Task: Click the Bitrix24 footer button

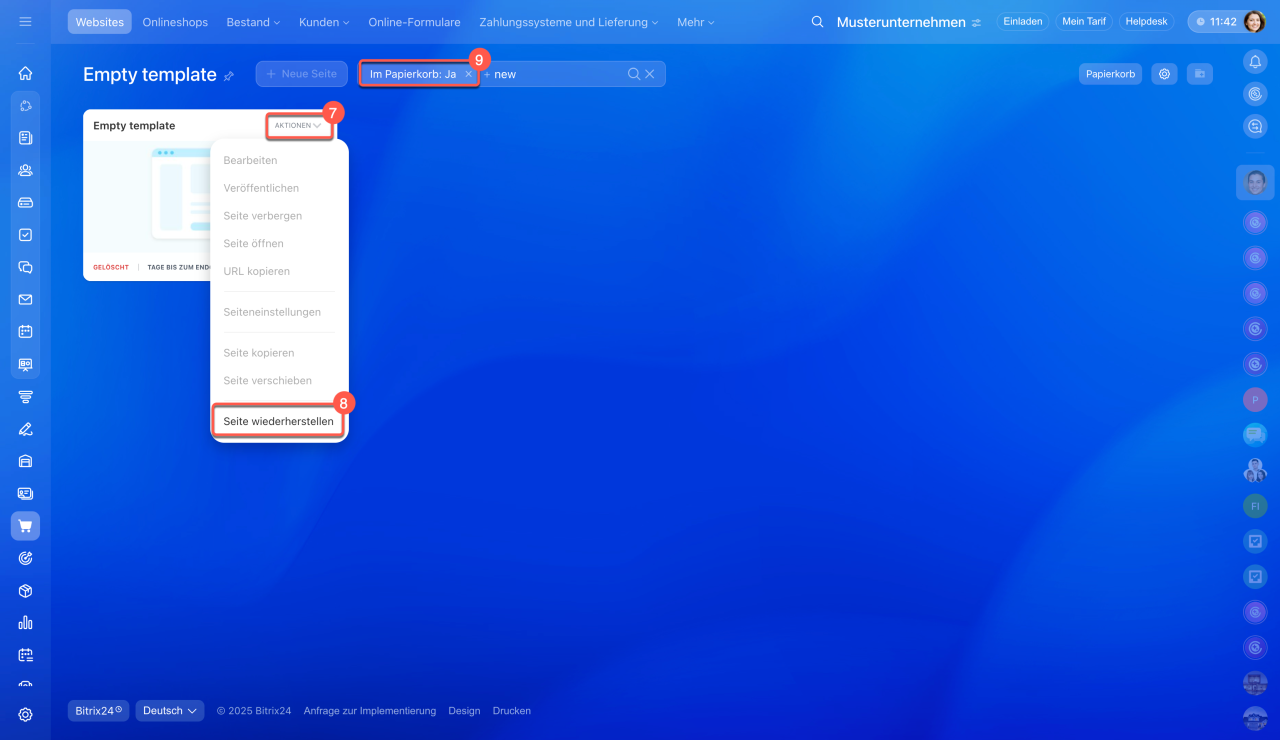Action: 98,711
